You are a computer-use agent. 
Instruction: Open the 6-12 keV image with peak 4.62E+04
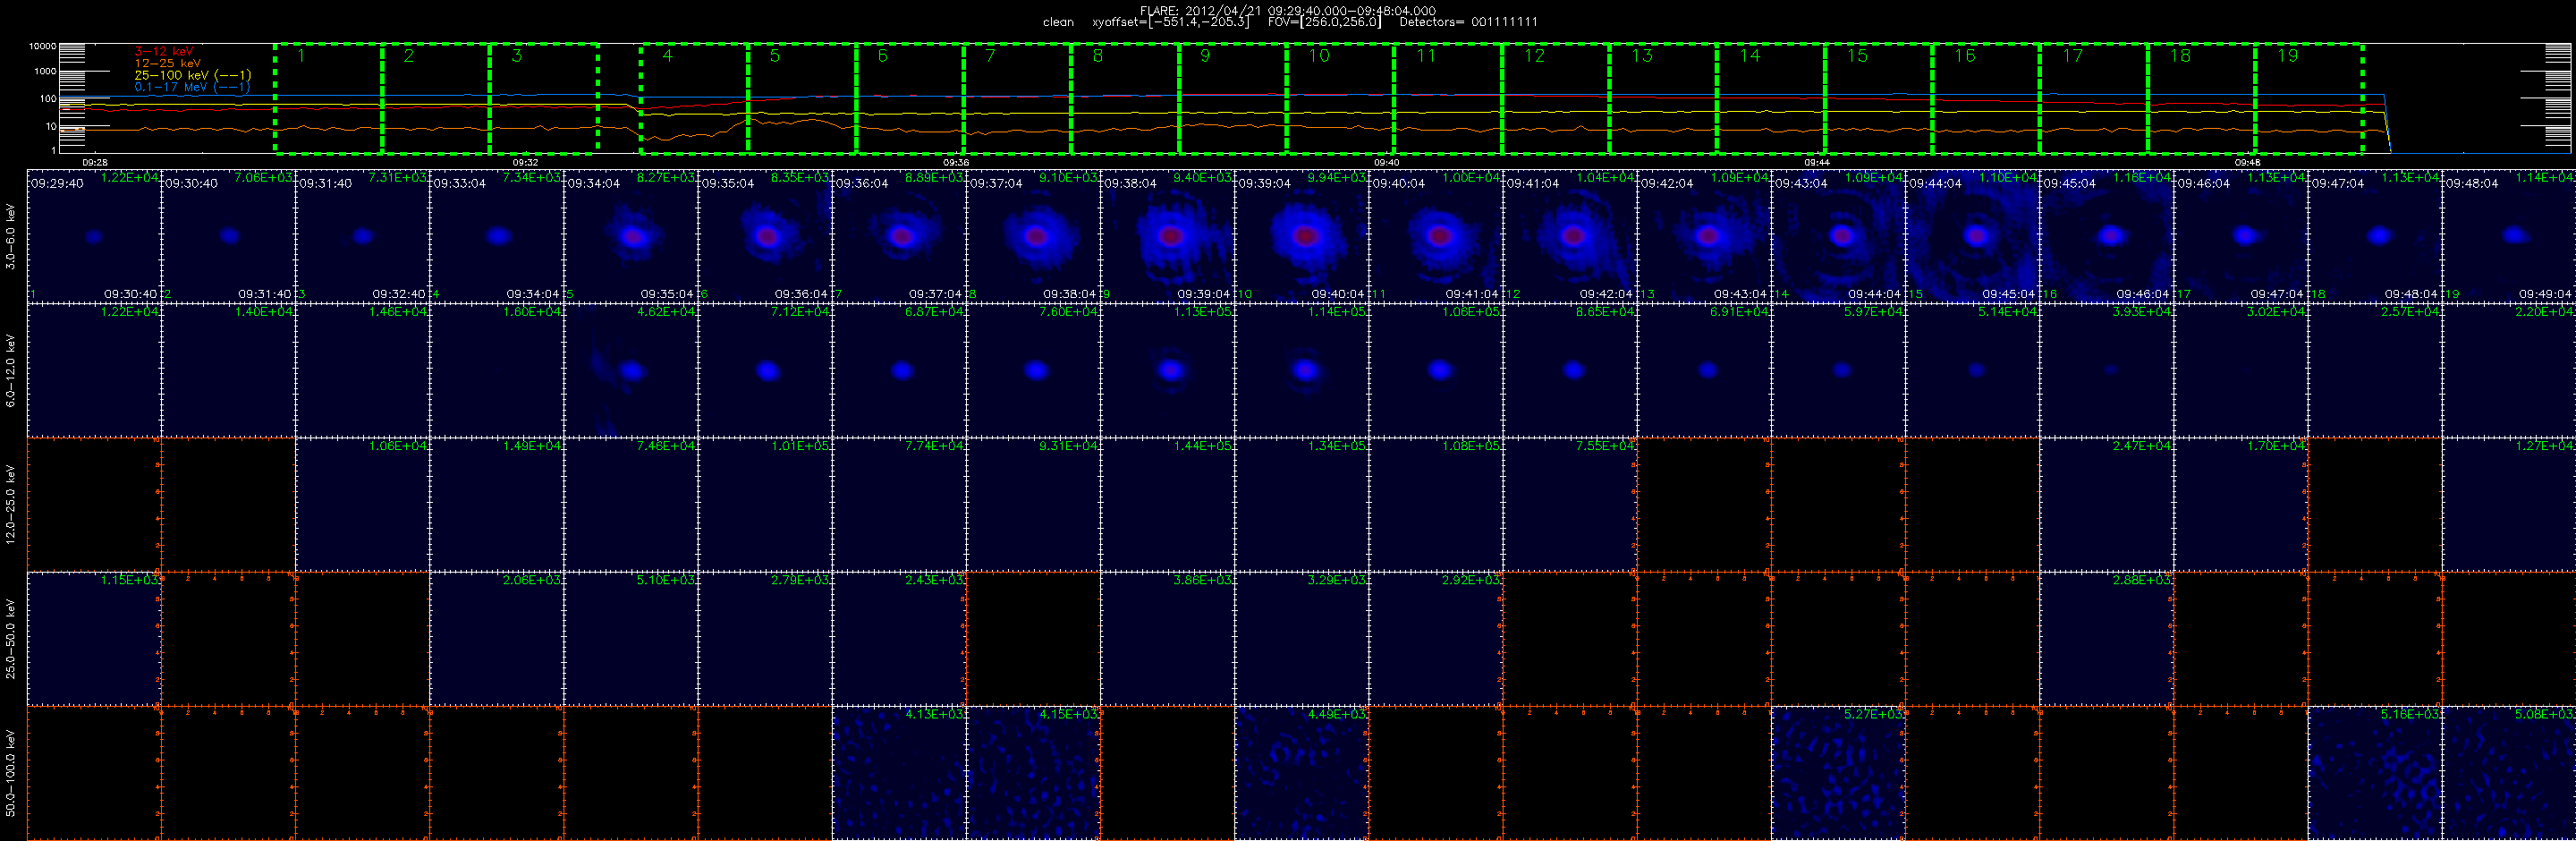point(631,370)
